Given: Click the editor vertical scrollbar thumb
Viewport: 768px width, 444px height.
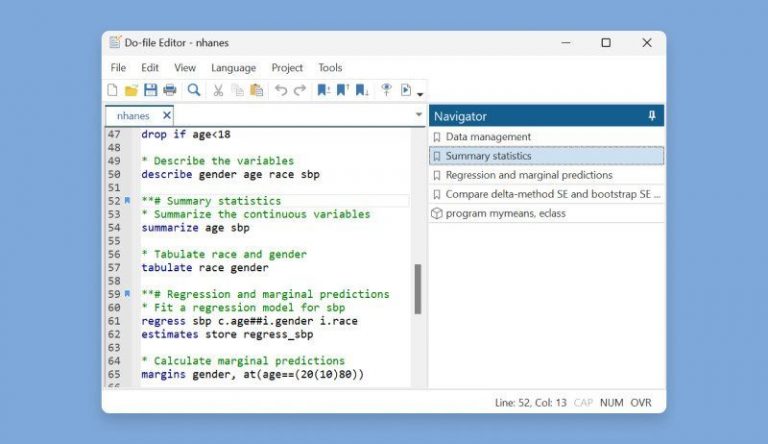Looking at the screenshot, I should (417, 289).
